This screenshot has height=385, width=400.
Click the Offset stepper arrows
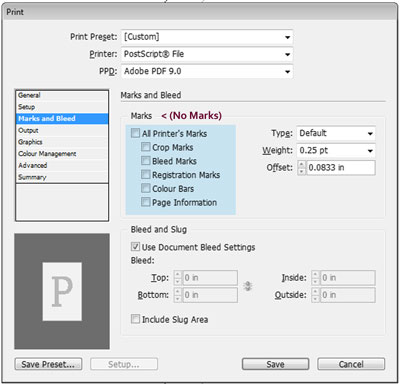pyautogui.click(x=302, y=168)
